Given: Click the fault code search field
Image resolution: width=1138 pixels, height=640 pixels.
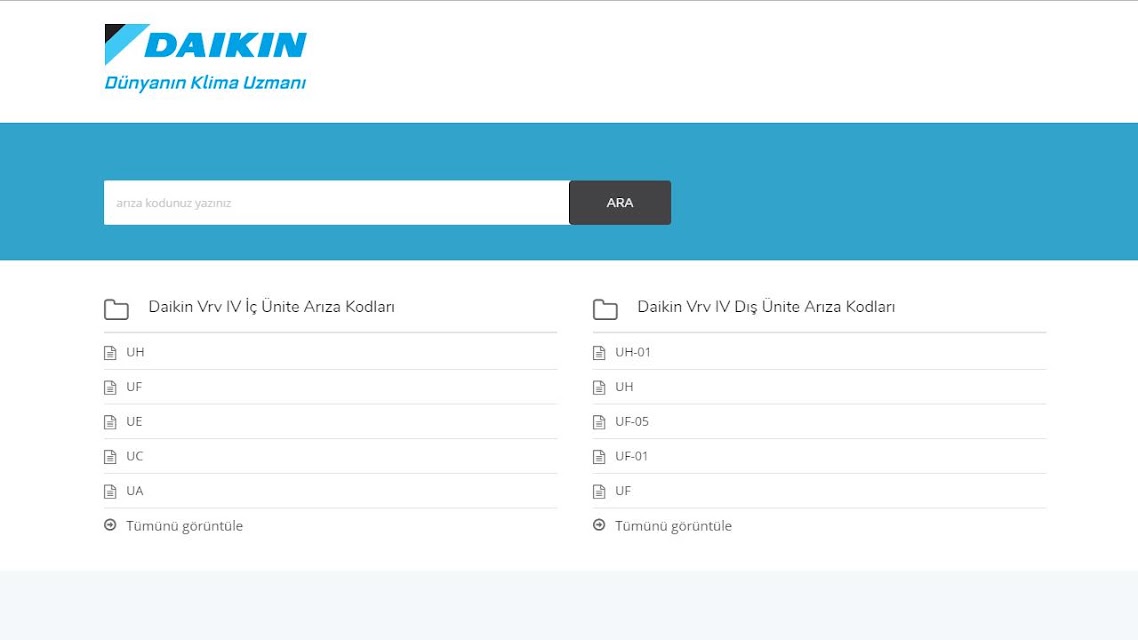Looking at the screenshot, I should tap(337, 202).
